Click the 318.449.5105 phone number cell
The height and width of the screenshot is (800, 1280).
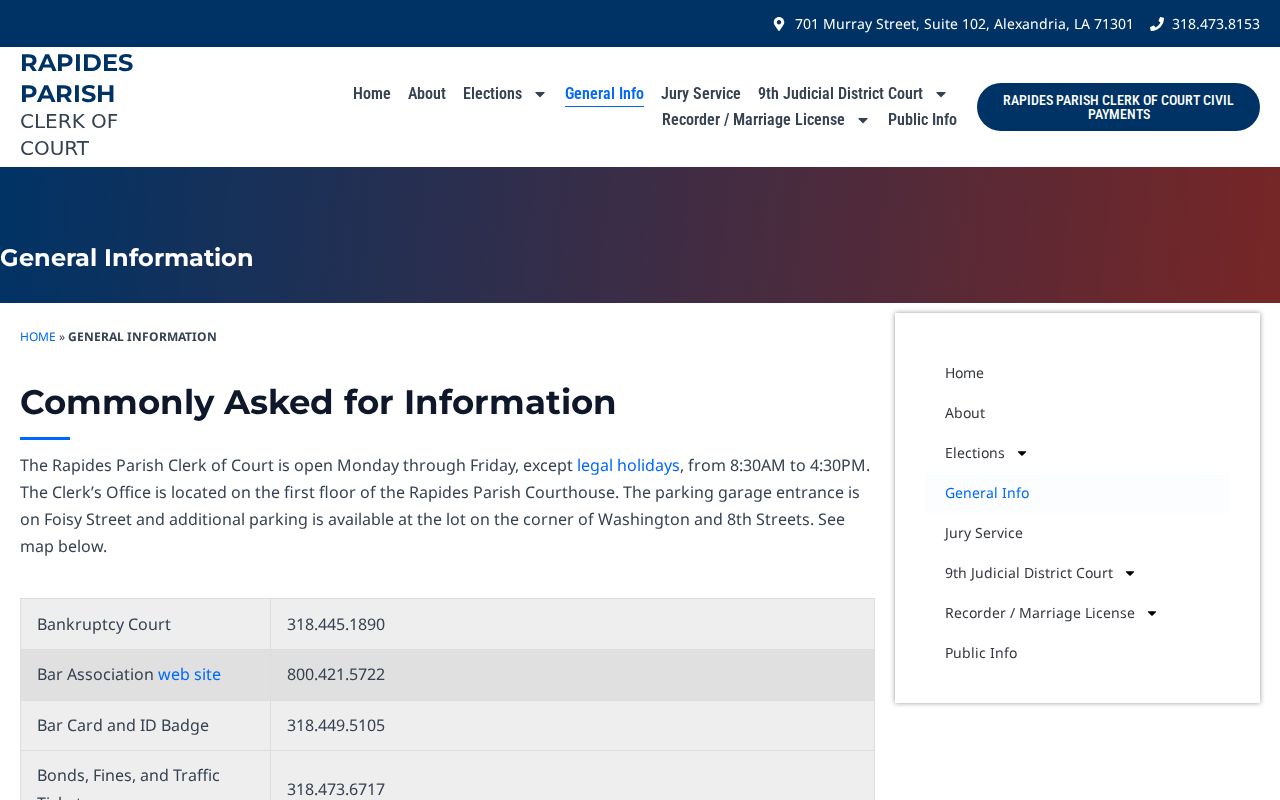click(572, 725)
